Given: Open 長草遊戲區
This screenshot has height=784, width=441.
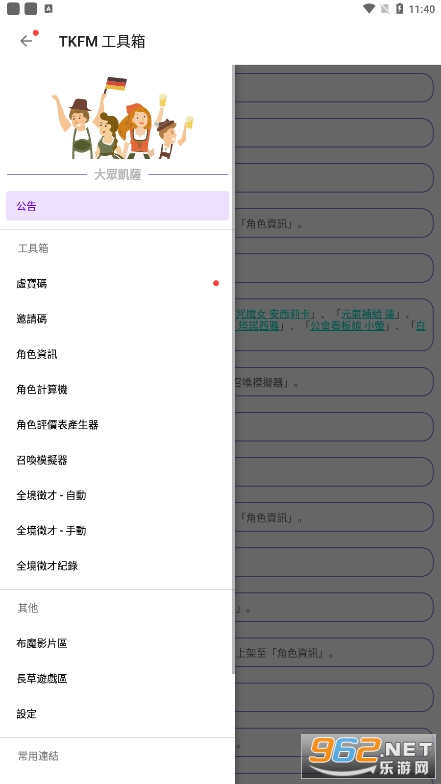Looking at the screenshot, I should 118,678.
